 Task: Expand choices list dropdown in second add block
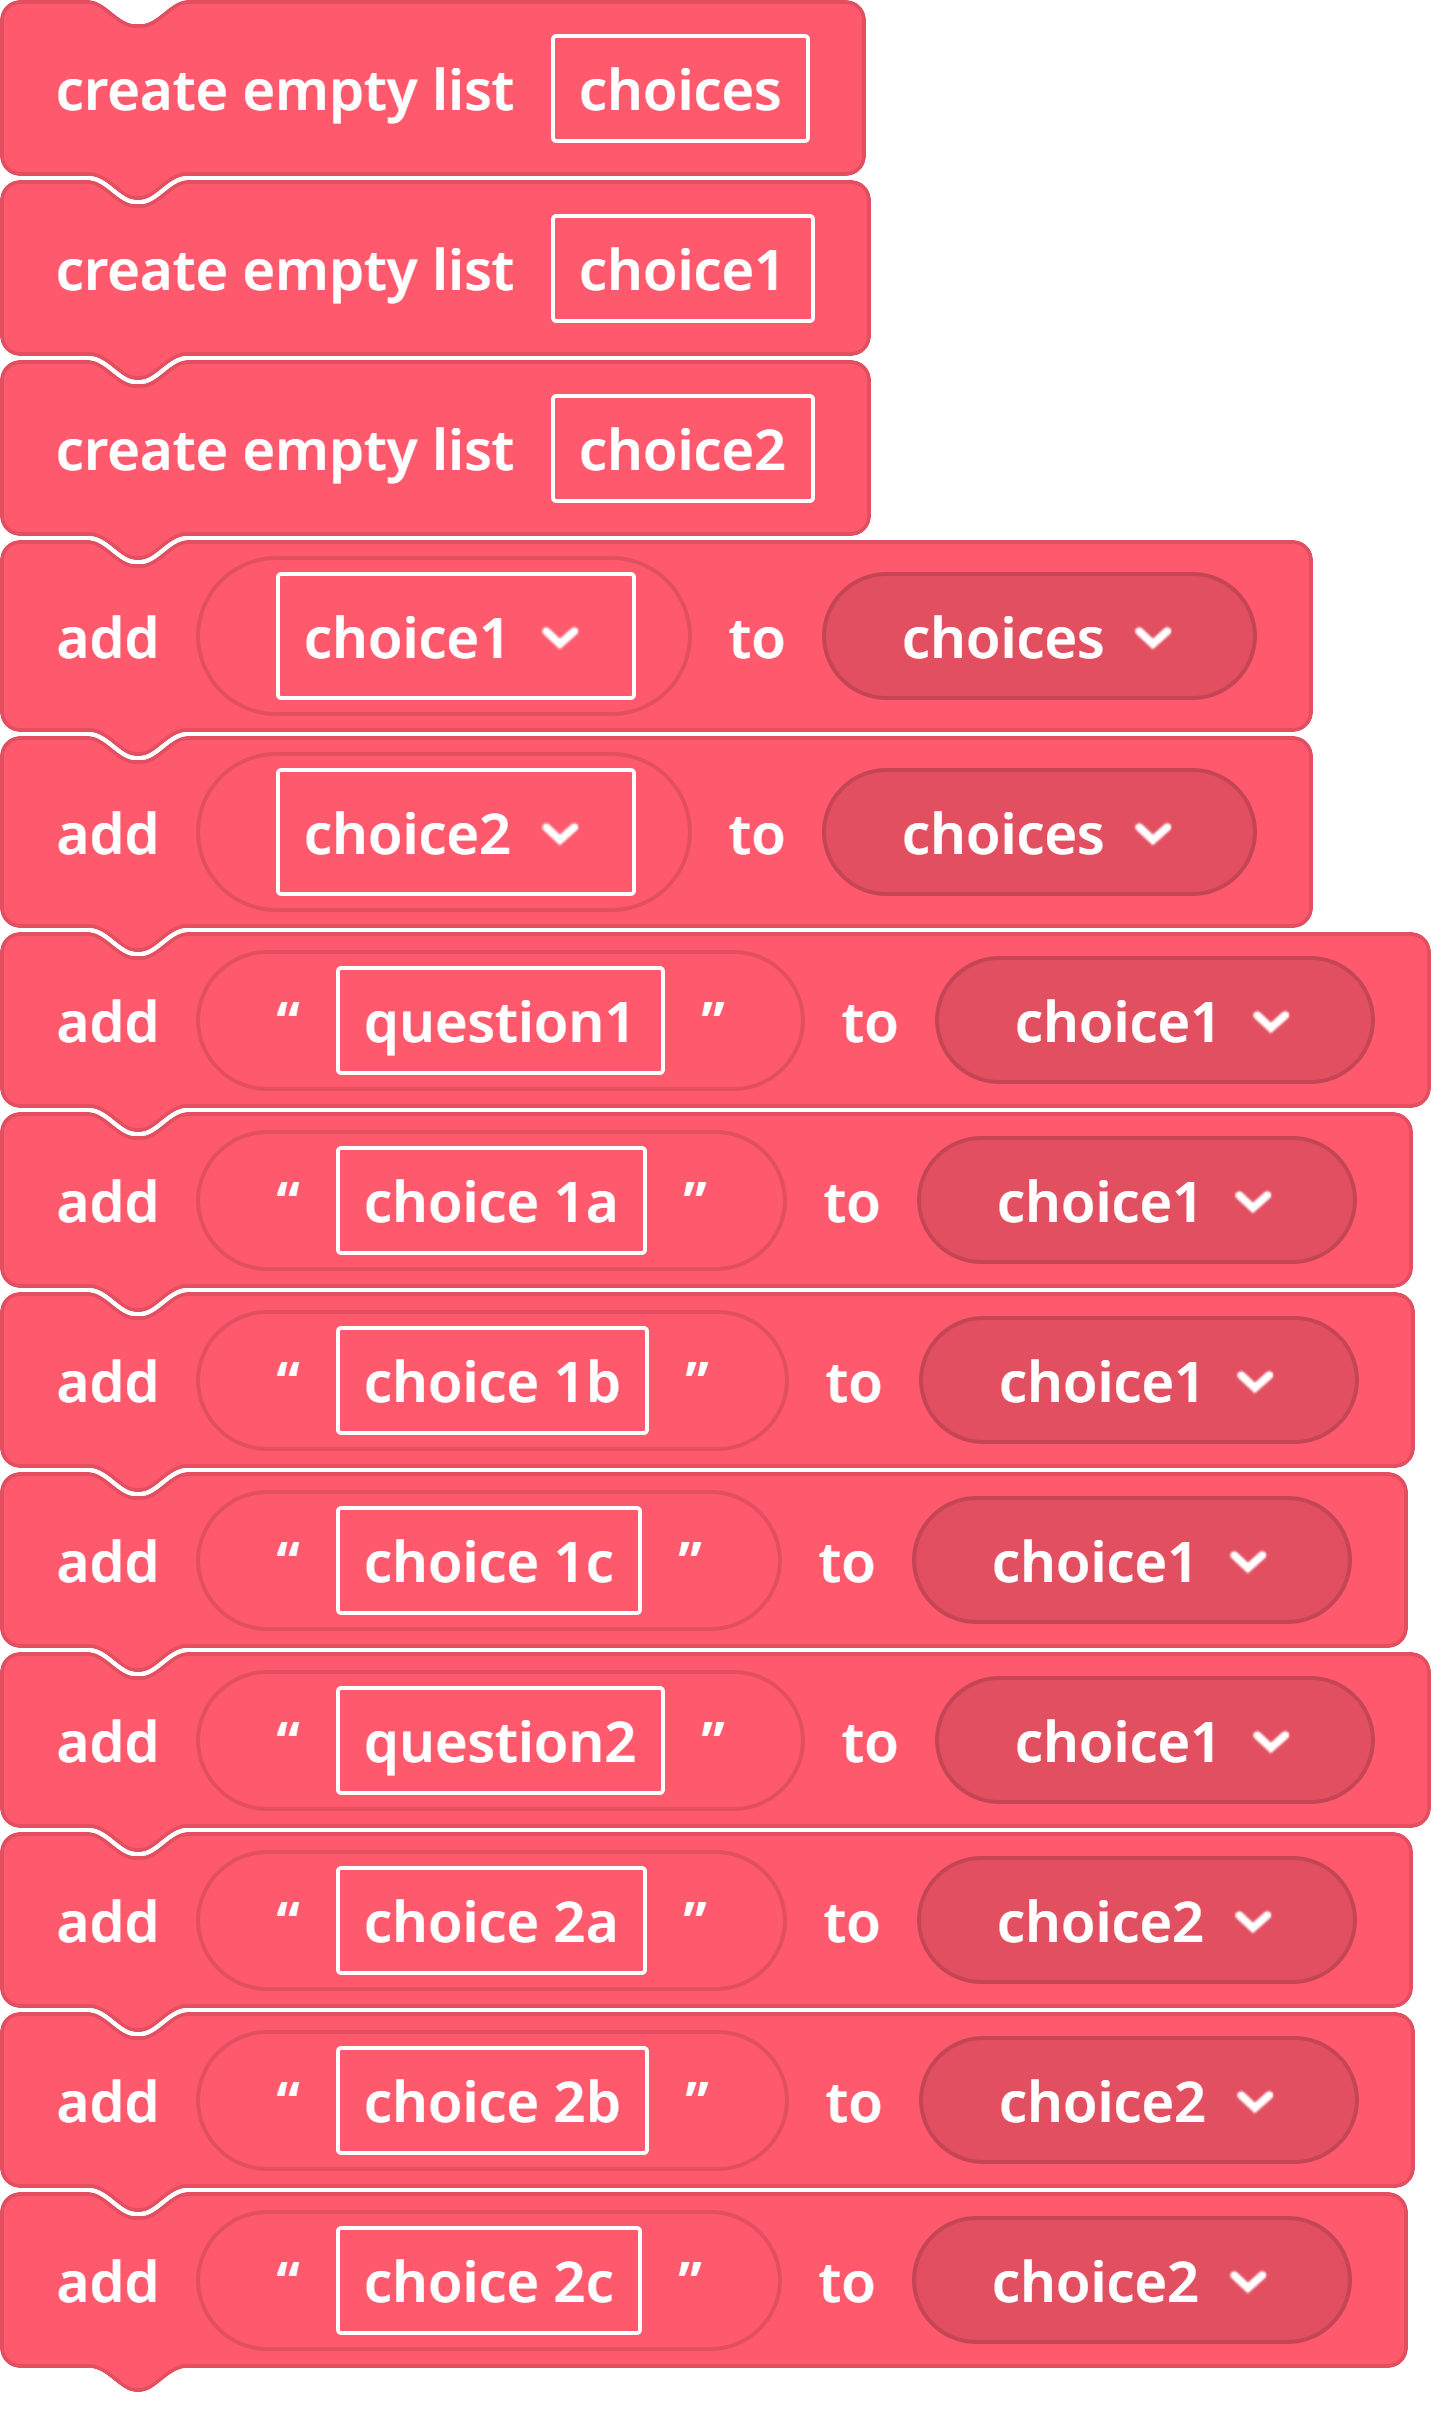pos(1038,832)
